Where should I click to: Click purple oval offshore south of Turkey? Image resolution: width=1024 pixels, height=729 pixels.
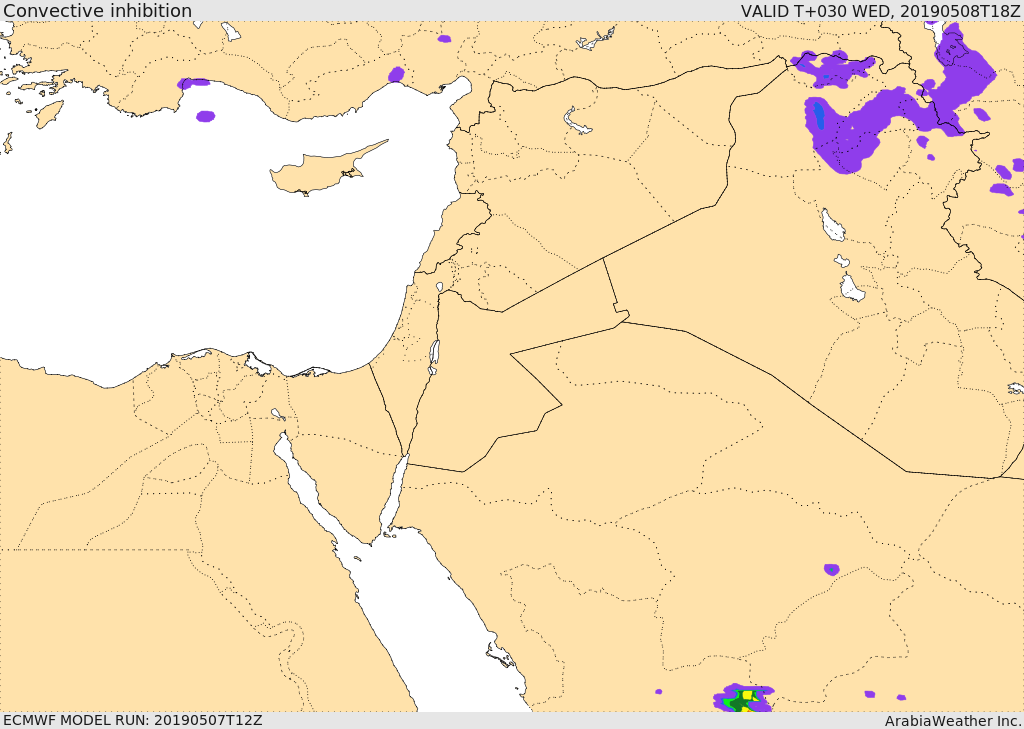[x=206, y=116]
